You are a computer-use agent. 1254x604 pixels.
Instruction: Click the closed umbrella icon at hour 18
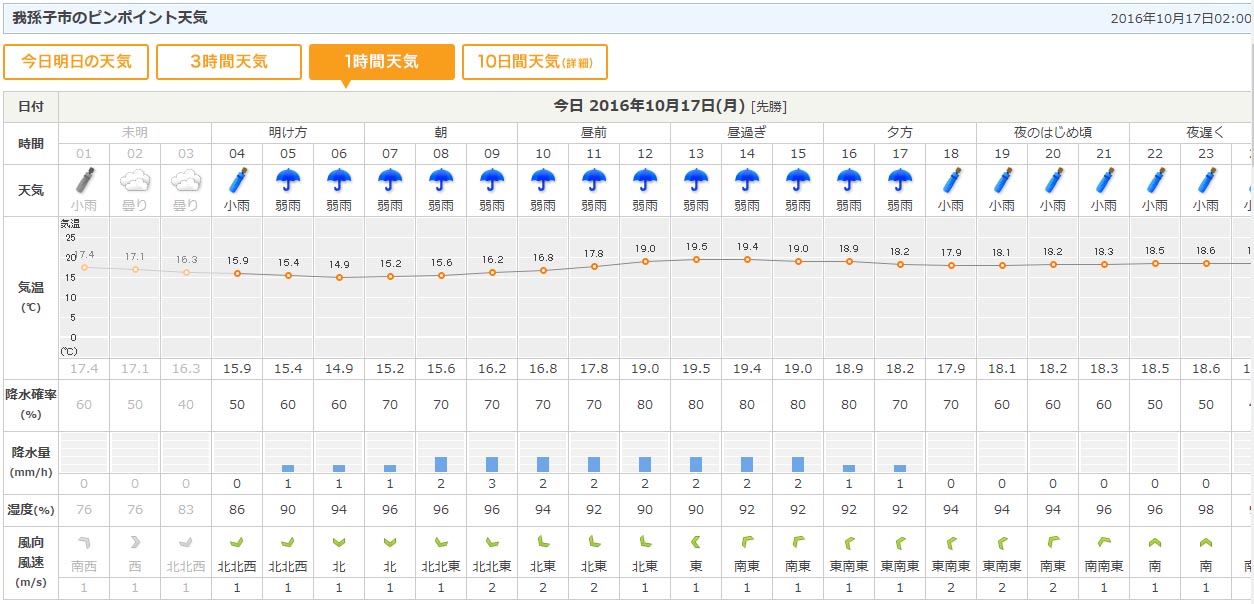pos(951,180)
